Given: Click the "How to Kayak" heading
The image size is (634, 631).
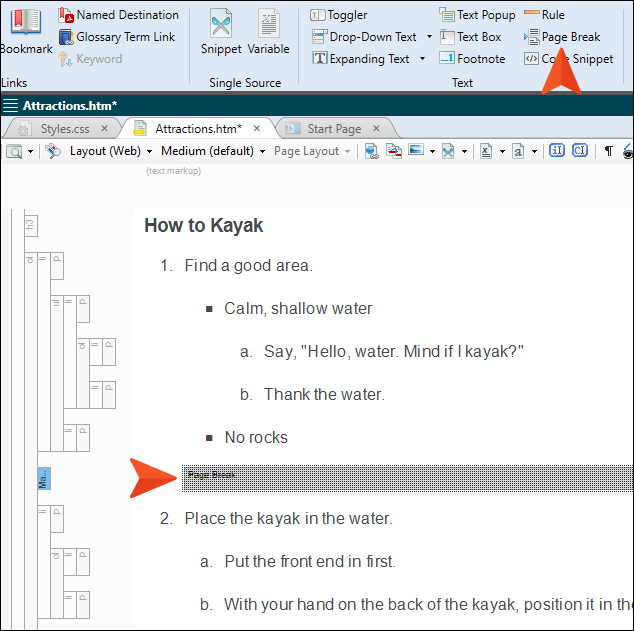Looking at the screenshot, I should (x=204, y=226).
